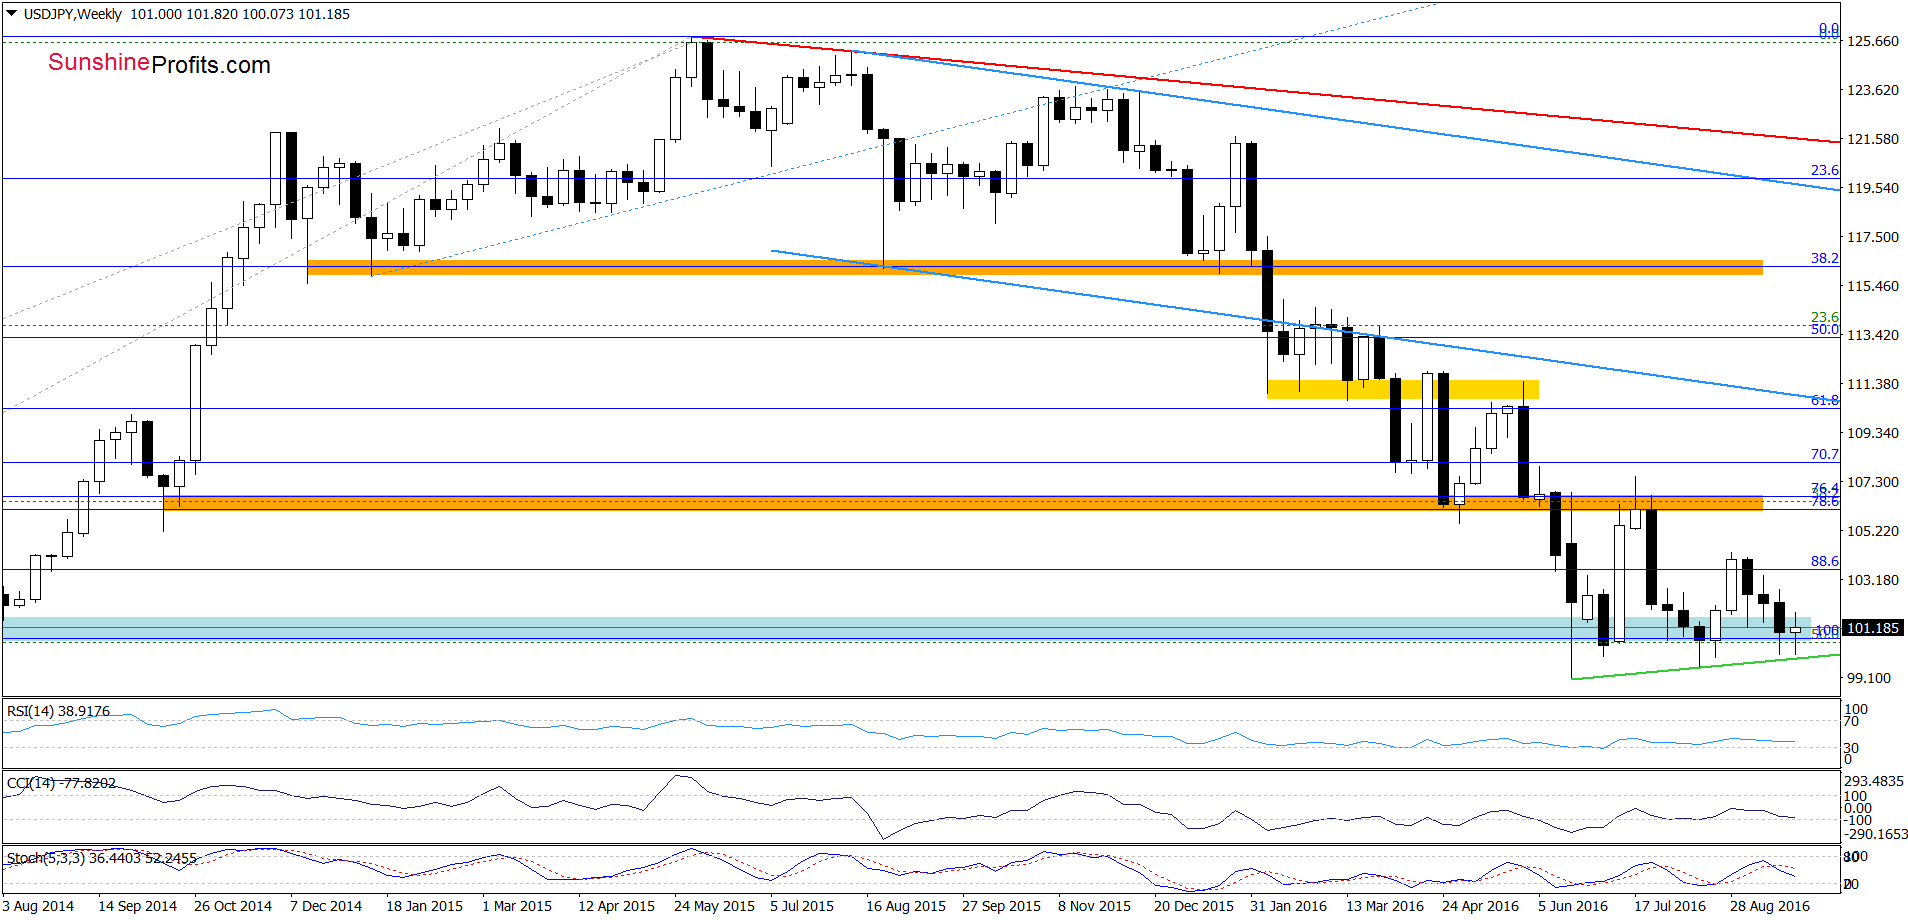Viewport: 1908px width, 920px height.
Task: Click the 38.2 Fibonacci level label
Action: (x=1824, y=258)
